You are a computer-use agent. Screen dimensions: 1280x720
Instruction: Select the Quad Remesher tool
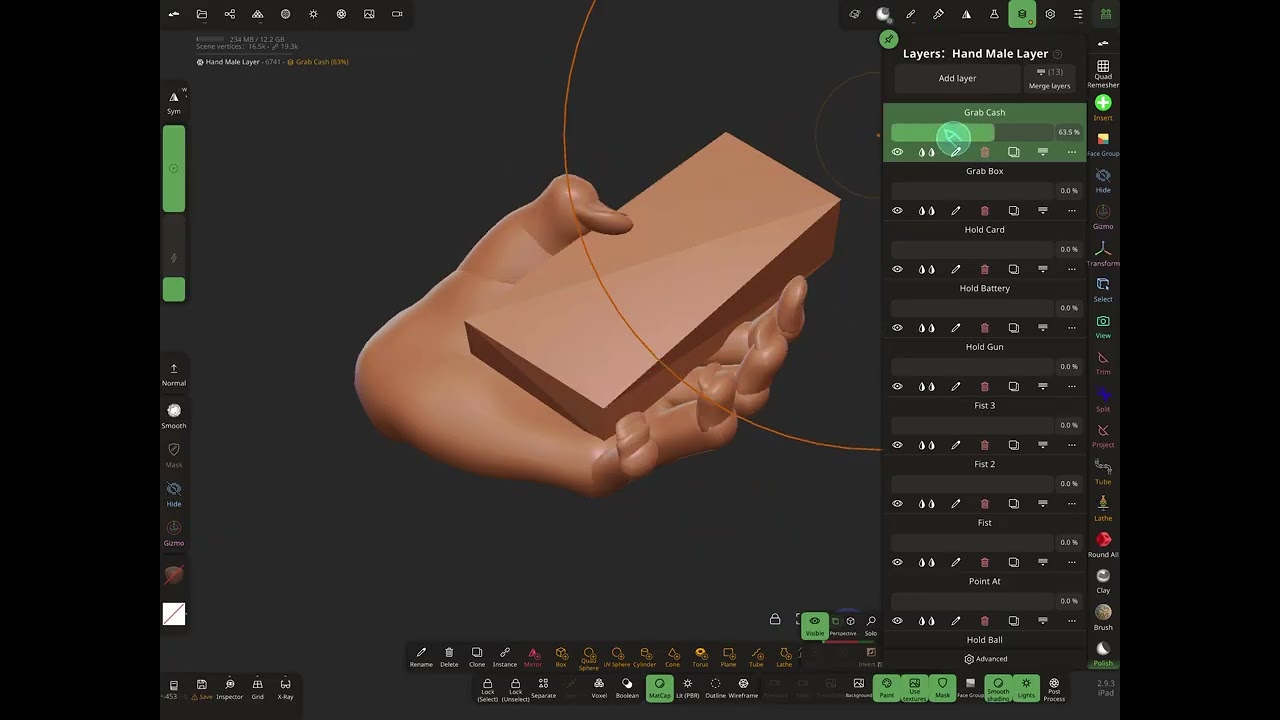(x=1103, y=72)
